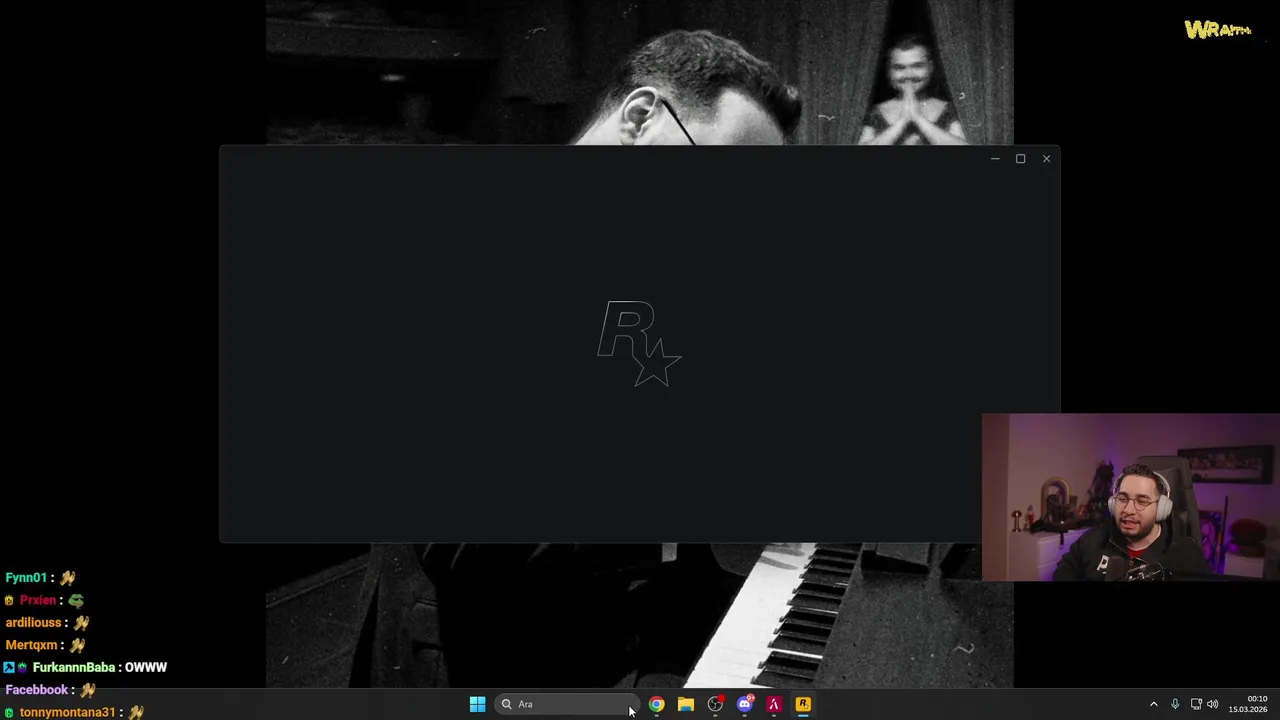
Task: Click chat username FurkannnBaba
Action: [74, 667]
